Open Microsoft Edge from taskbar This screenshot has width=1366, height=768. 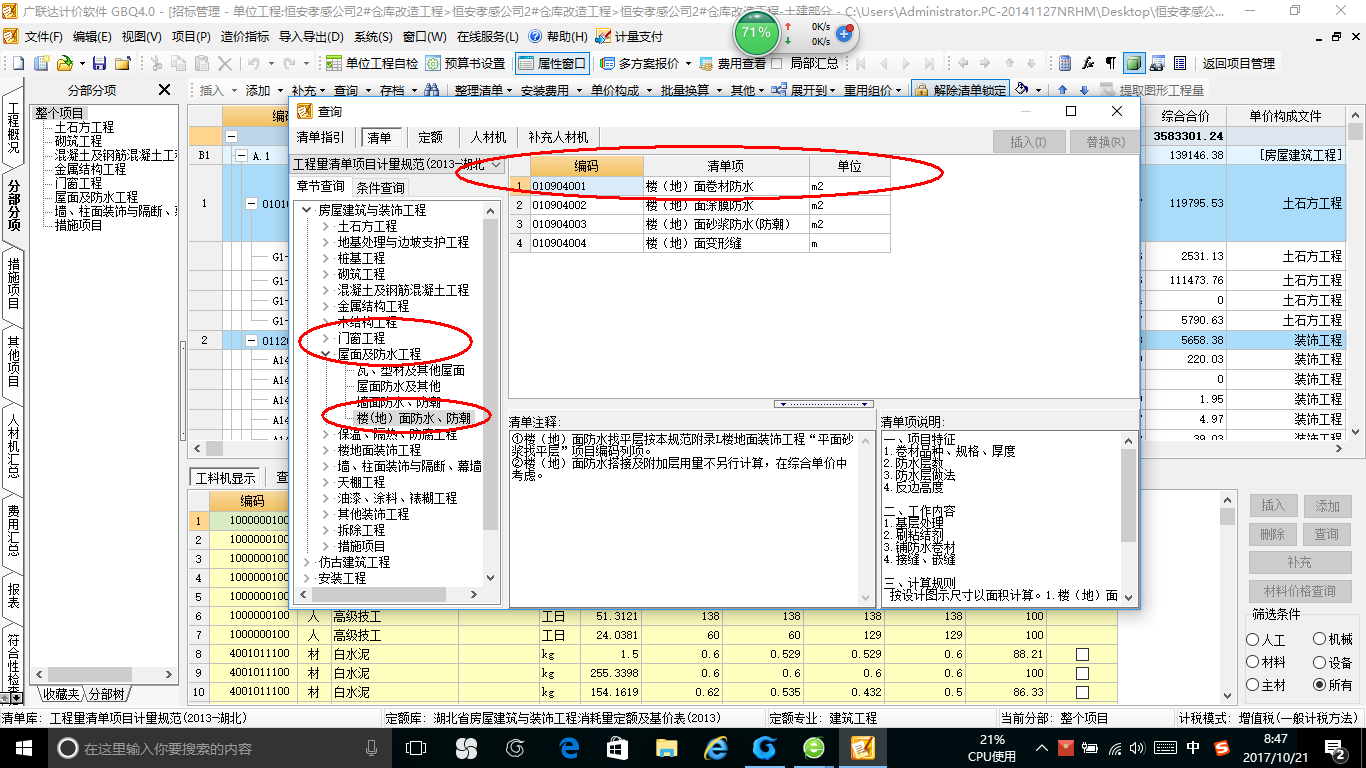[570, 747]
